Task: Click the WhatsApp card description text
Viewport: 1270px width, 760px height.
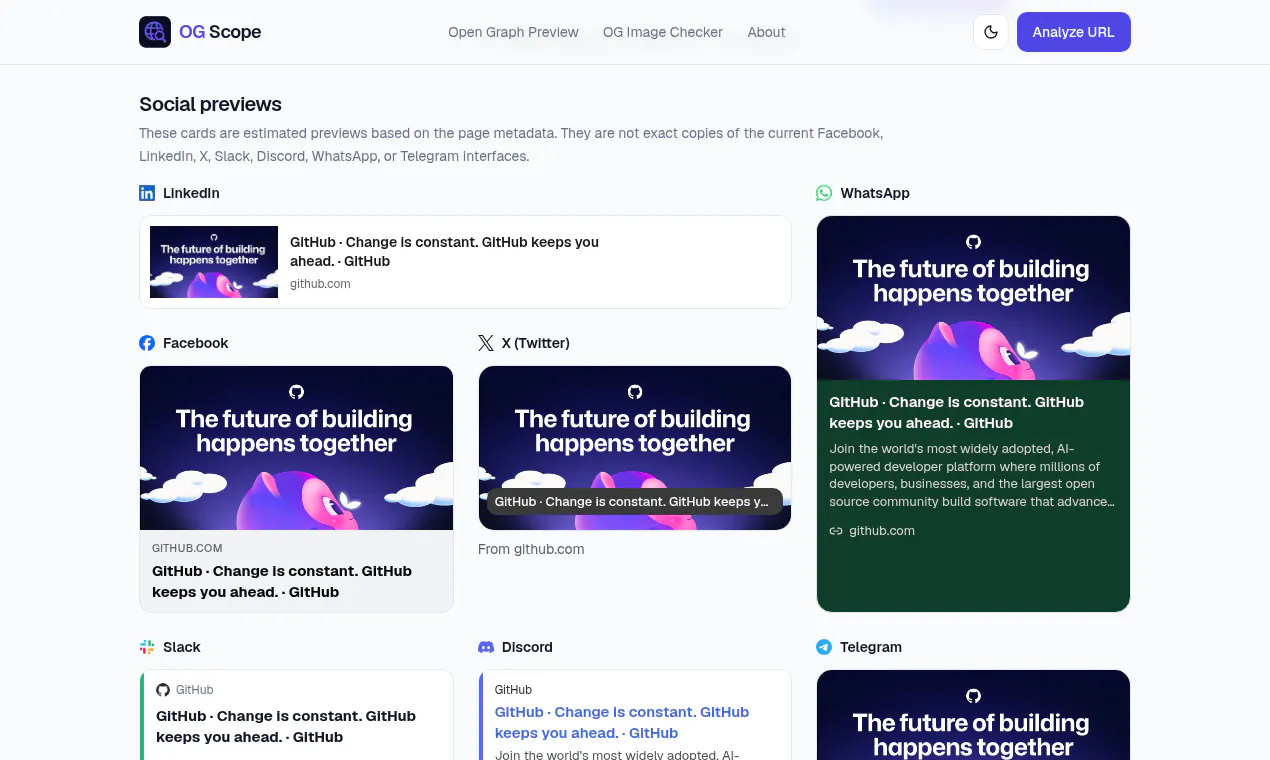Action: pos(972,475)
